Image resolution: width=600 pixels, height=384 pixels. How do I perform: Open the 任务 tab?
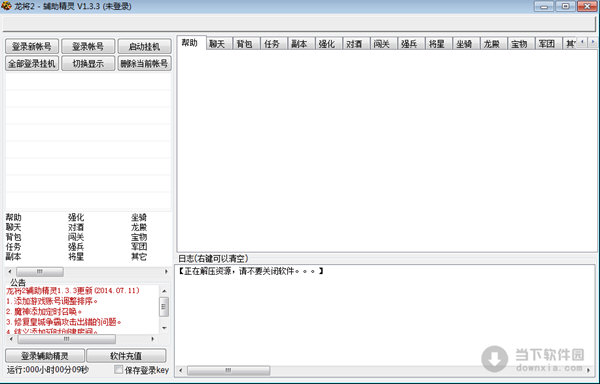click(x=273, y=44)
